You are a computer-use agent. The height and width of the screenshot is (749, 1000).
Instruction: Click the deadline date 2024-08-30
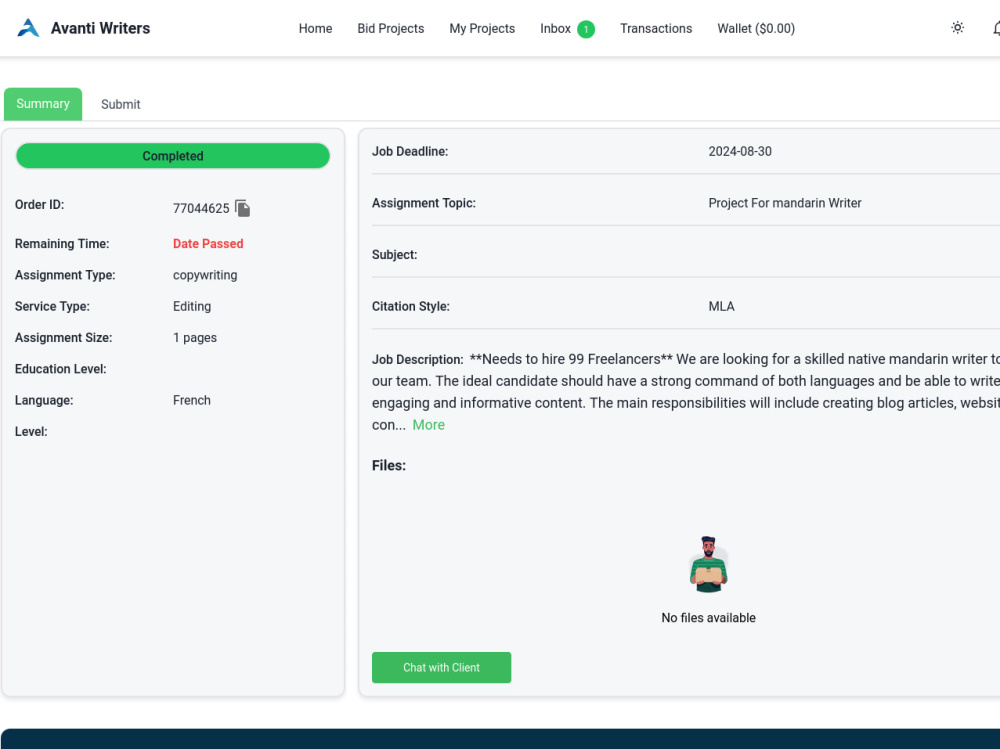point(740,151)
